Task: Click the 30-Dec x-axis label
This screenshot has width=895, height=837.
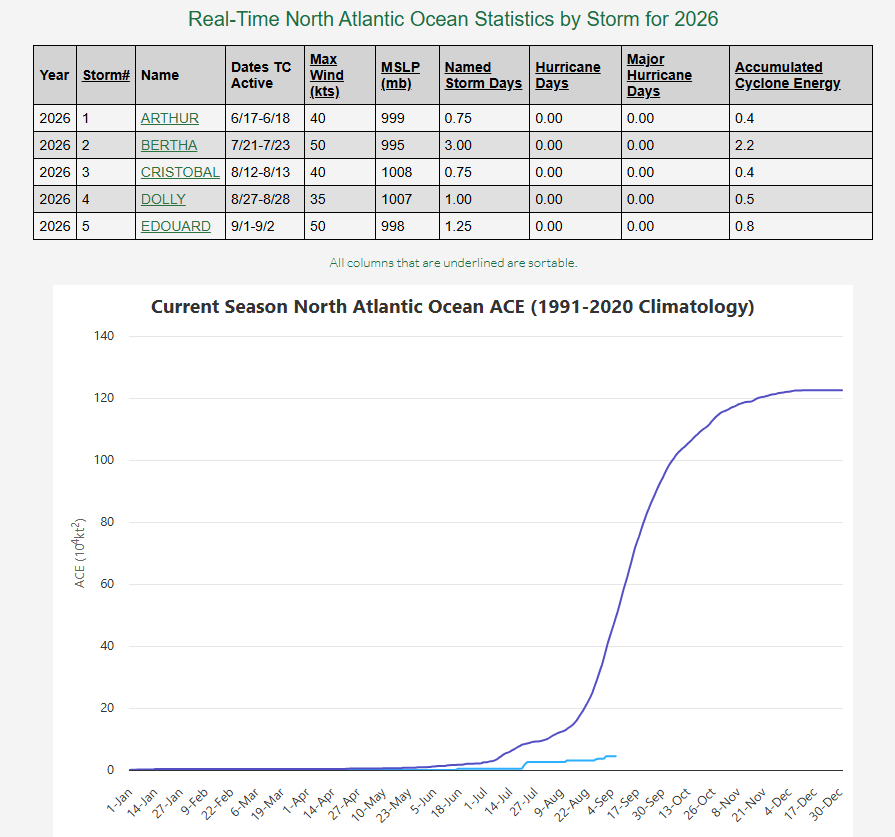Action: coord(826,804)
